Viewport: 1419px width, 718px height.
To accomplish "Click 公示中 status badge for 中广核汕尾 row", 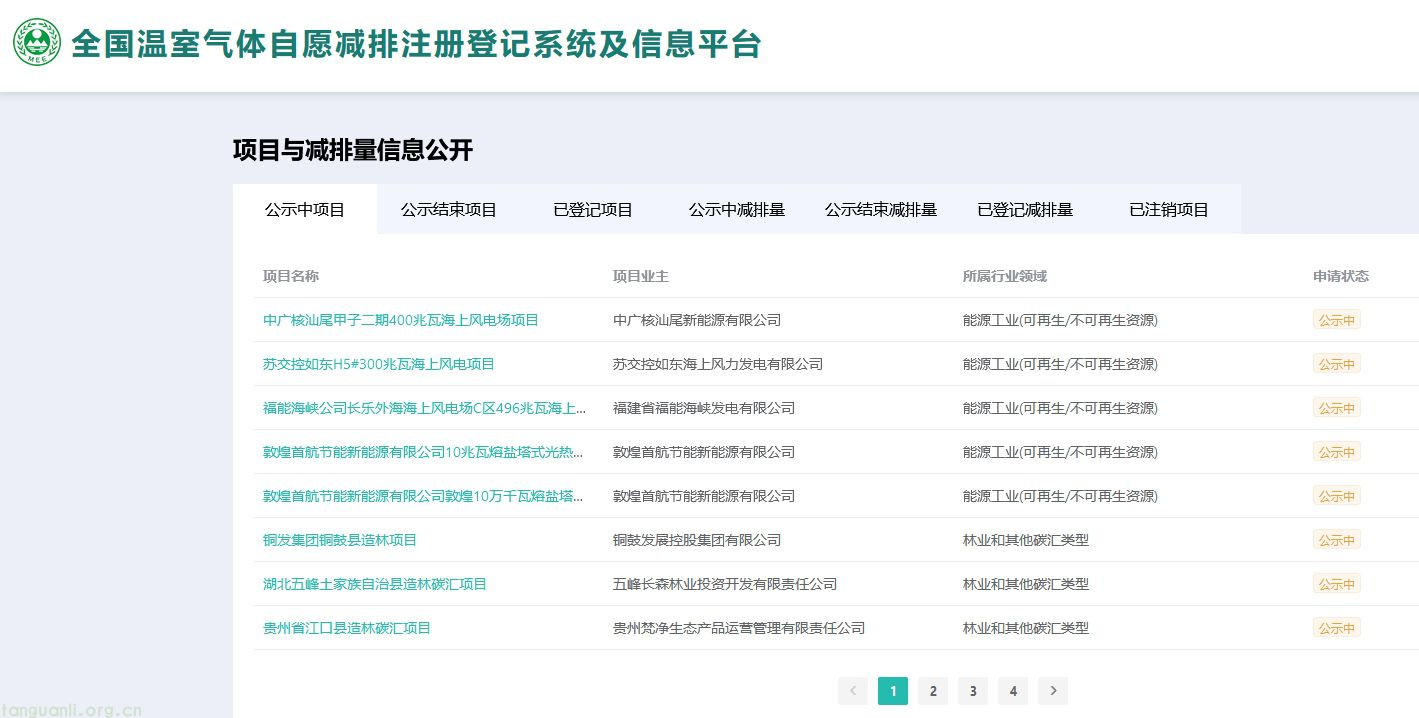I will point(1337,320).
